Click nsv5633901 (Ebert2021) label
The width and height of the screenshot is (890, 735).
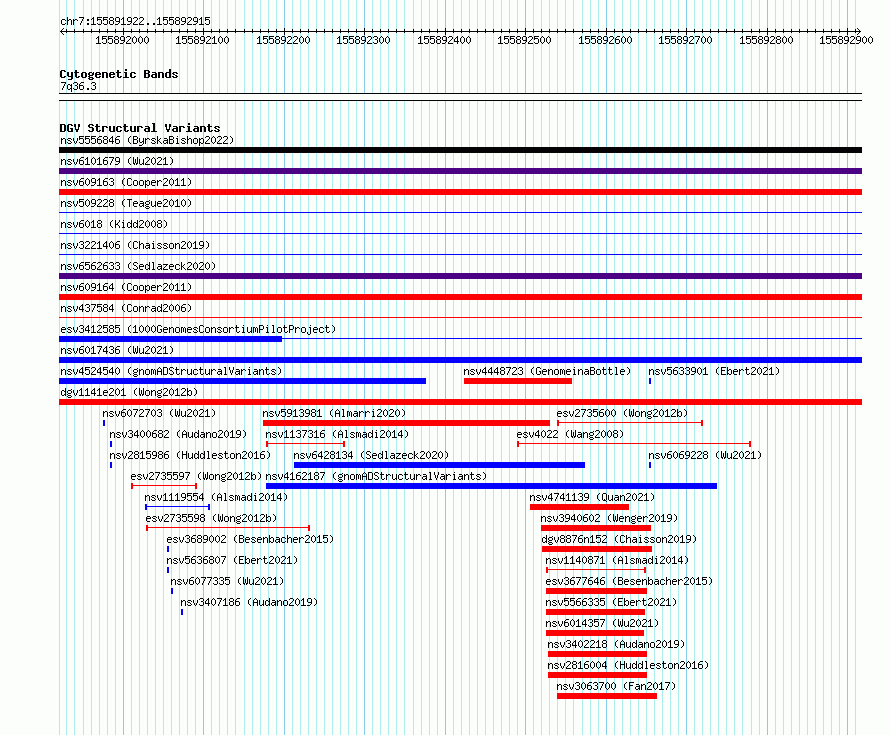coord(714,371)
